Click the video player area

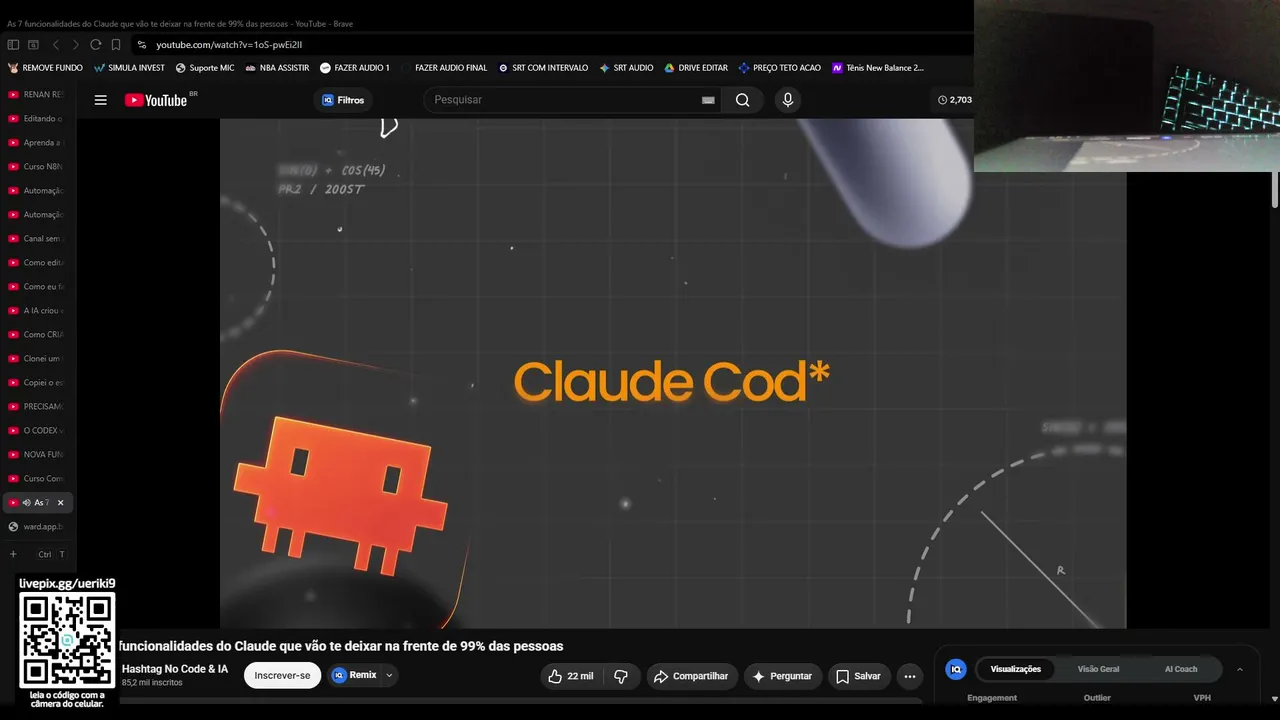(x=673, y=373)
